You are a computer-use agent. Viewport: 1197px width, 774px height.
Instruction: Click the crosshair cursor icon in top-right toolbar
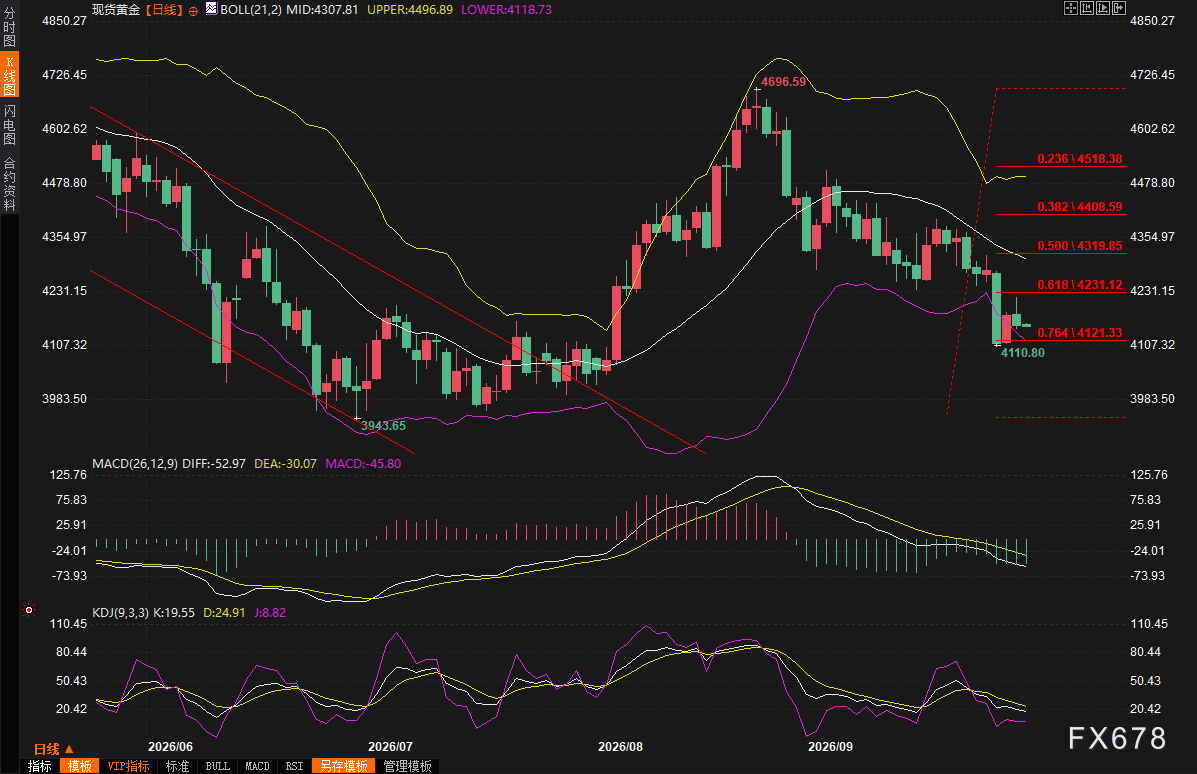tap(1070, 8)
